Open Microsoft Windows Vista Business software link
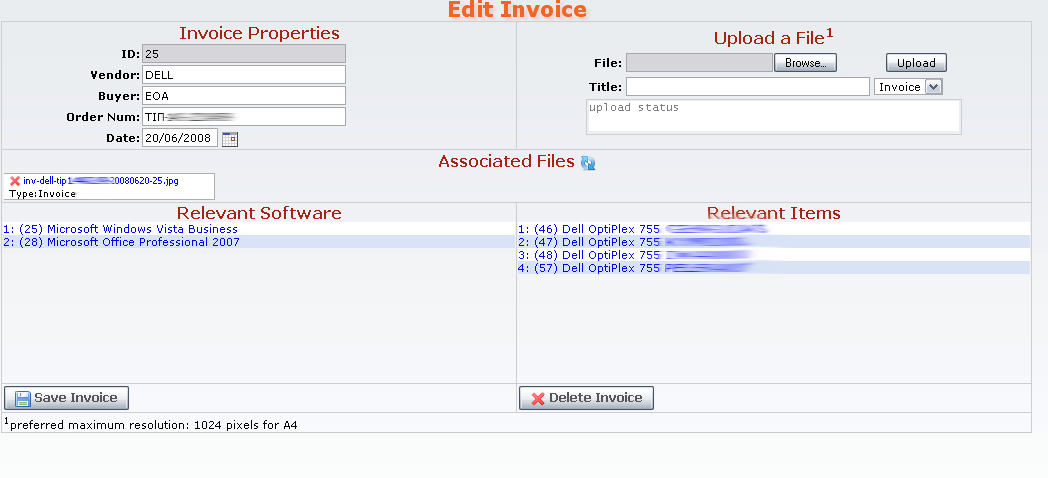The image size is (1048, 478). coord(120,229)
